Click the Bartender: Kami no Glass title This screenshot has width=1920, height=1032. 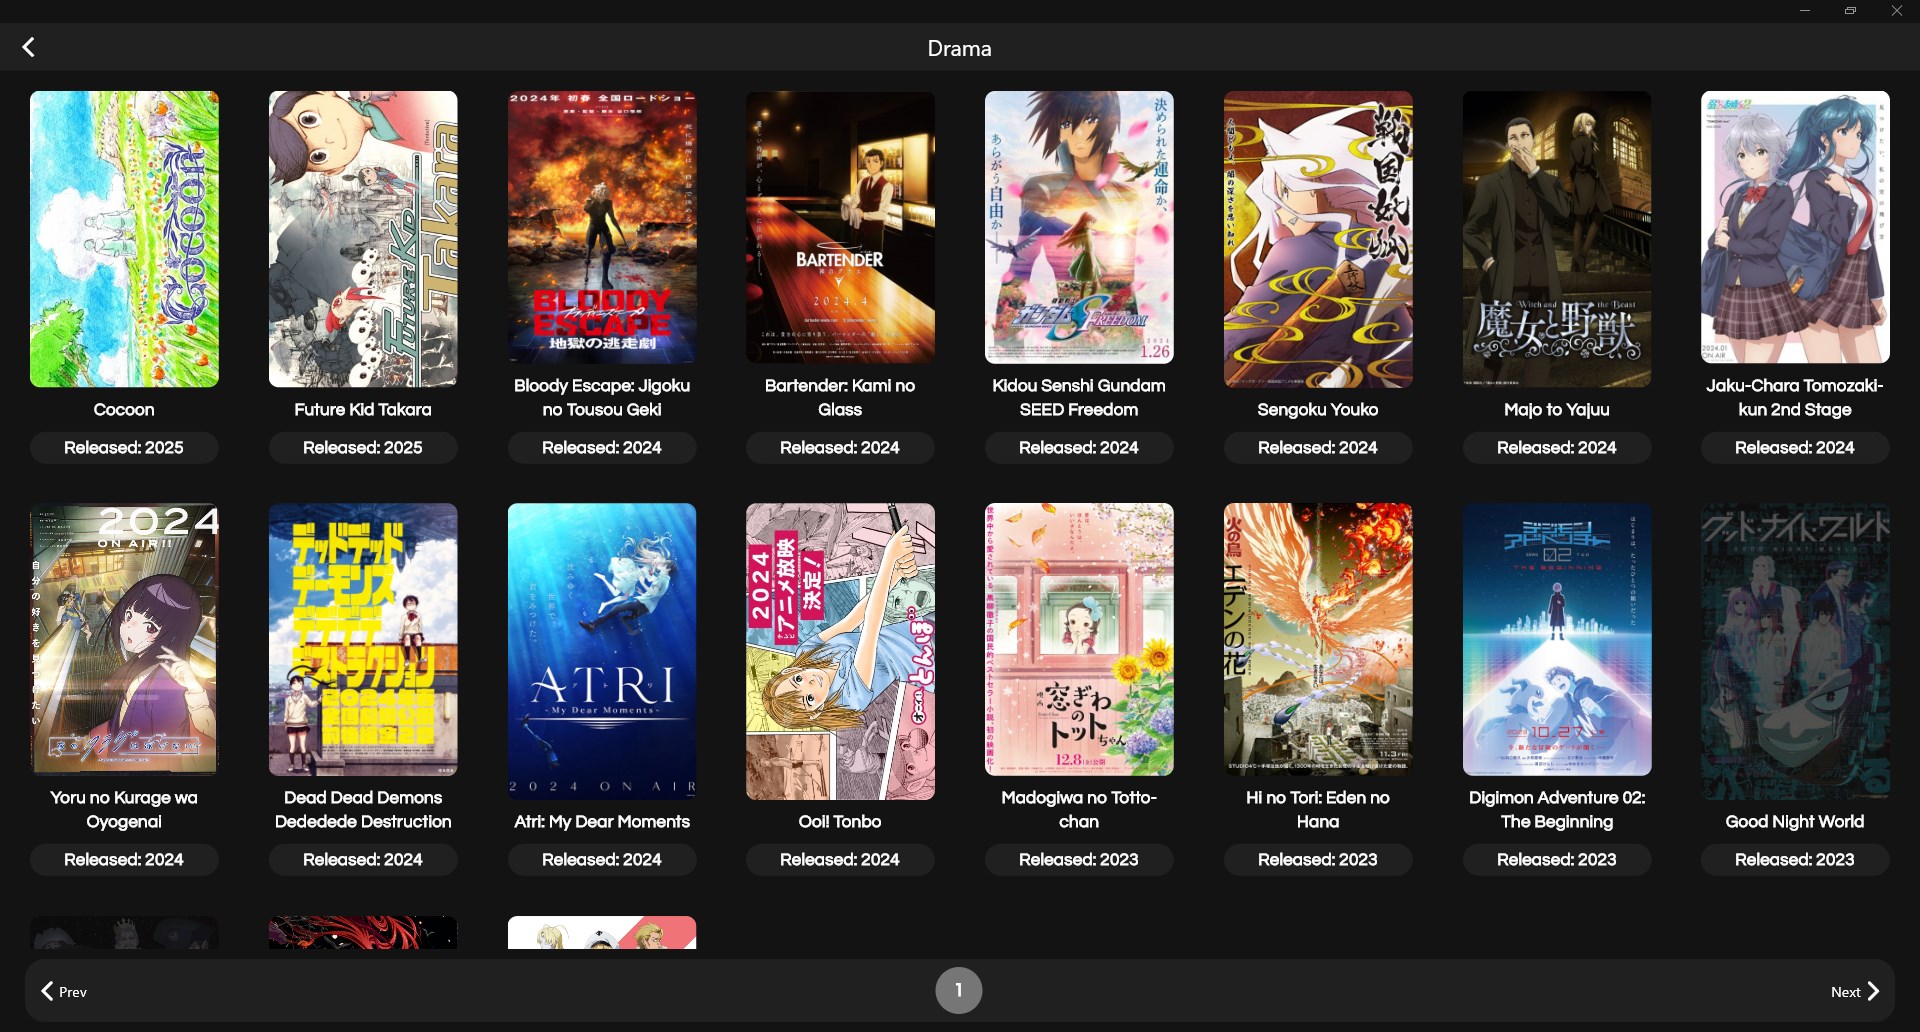pyautogui.click(x=840, y=397)
